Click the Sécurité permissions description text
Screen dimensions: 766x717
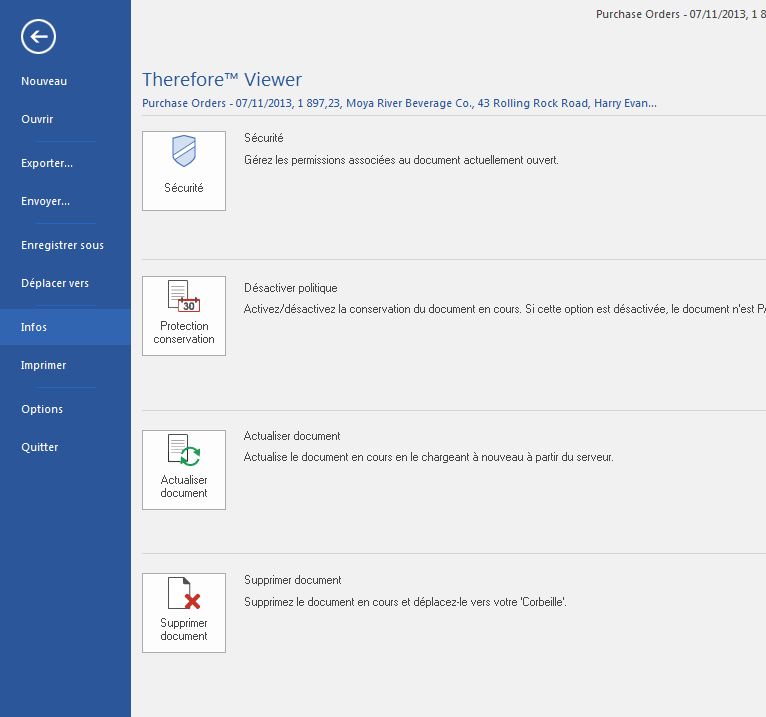(401, 159)
